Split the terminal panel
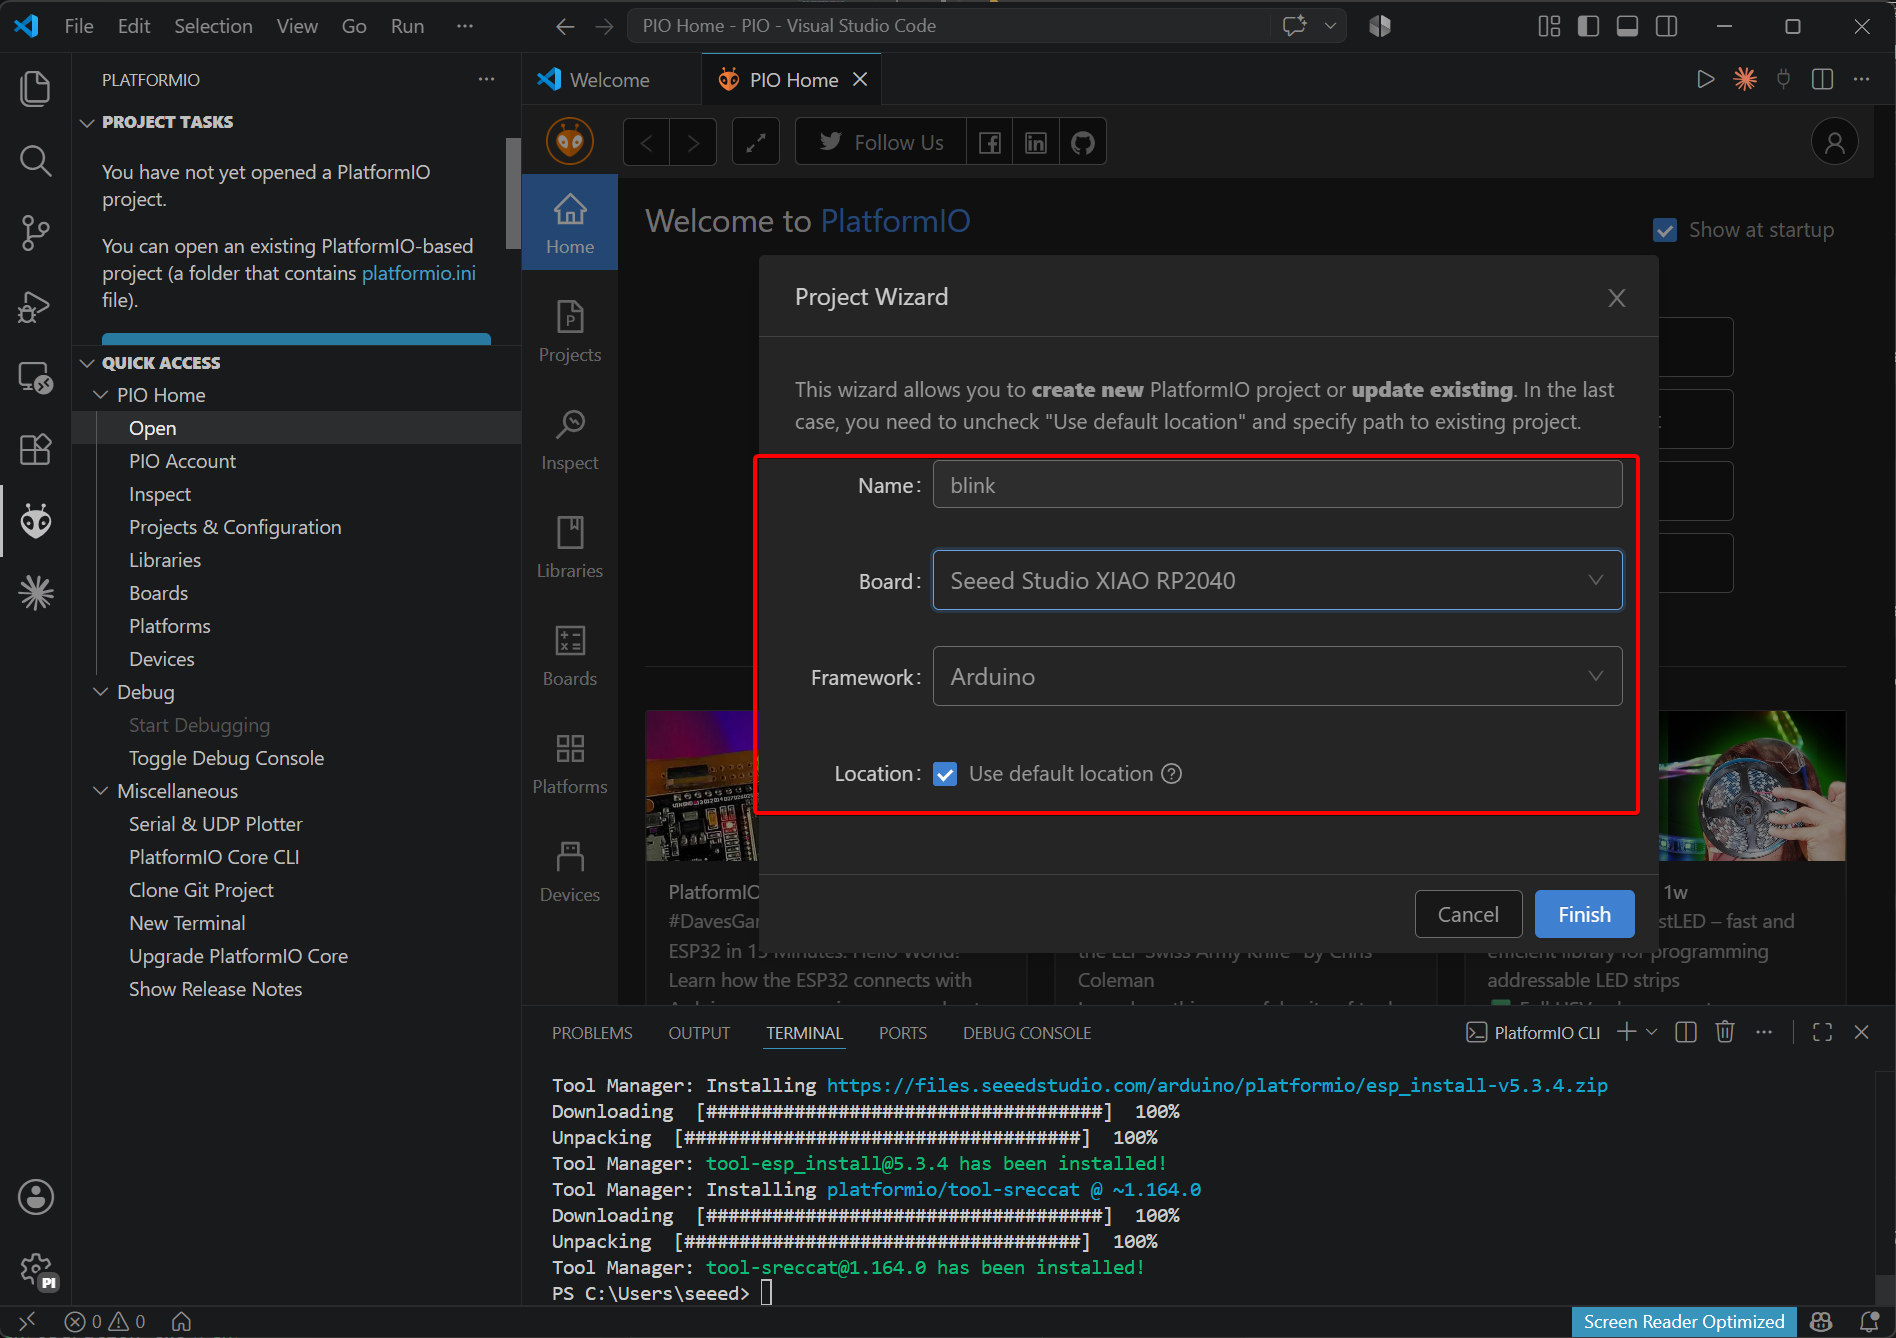1896x1338 pixels. 1686,1032
